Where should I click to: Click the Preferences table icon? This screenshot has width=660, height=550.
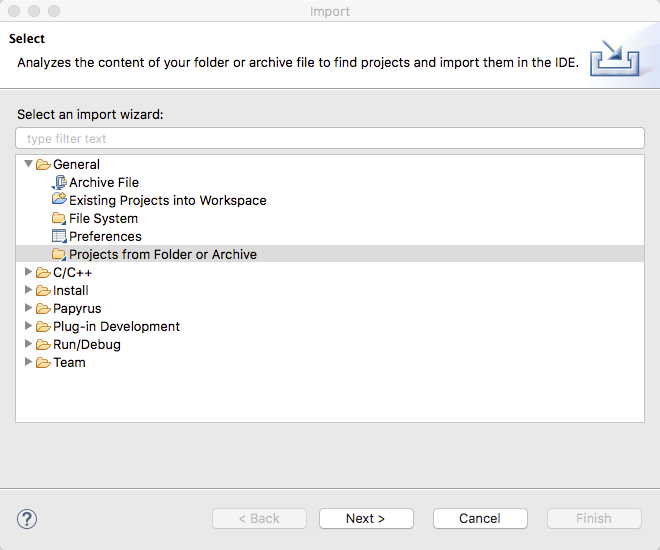[x=59, y=236]
